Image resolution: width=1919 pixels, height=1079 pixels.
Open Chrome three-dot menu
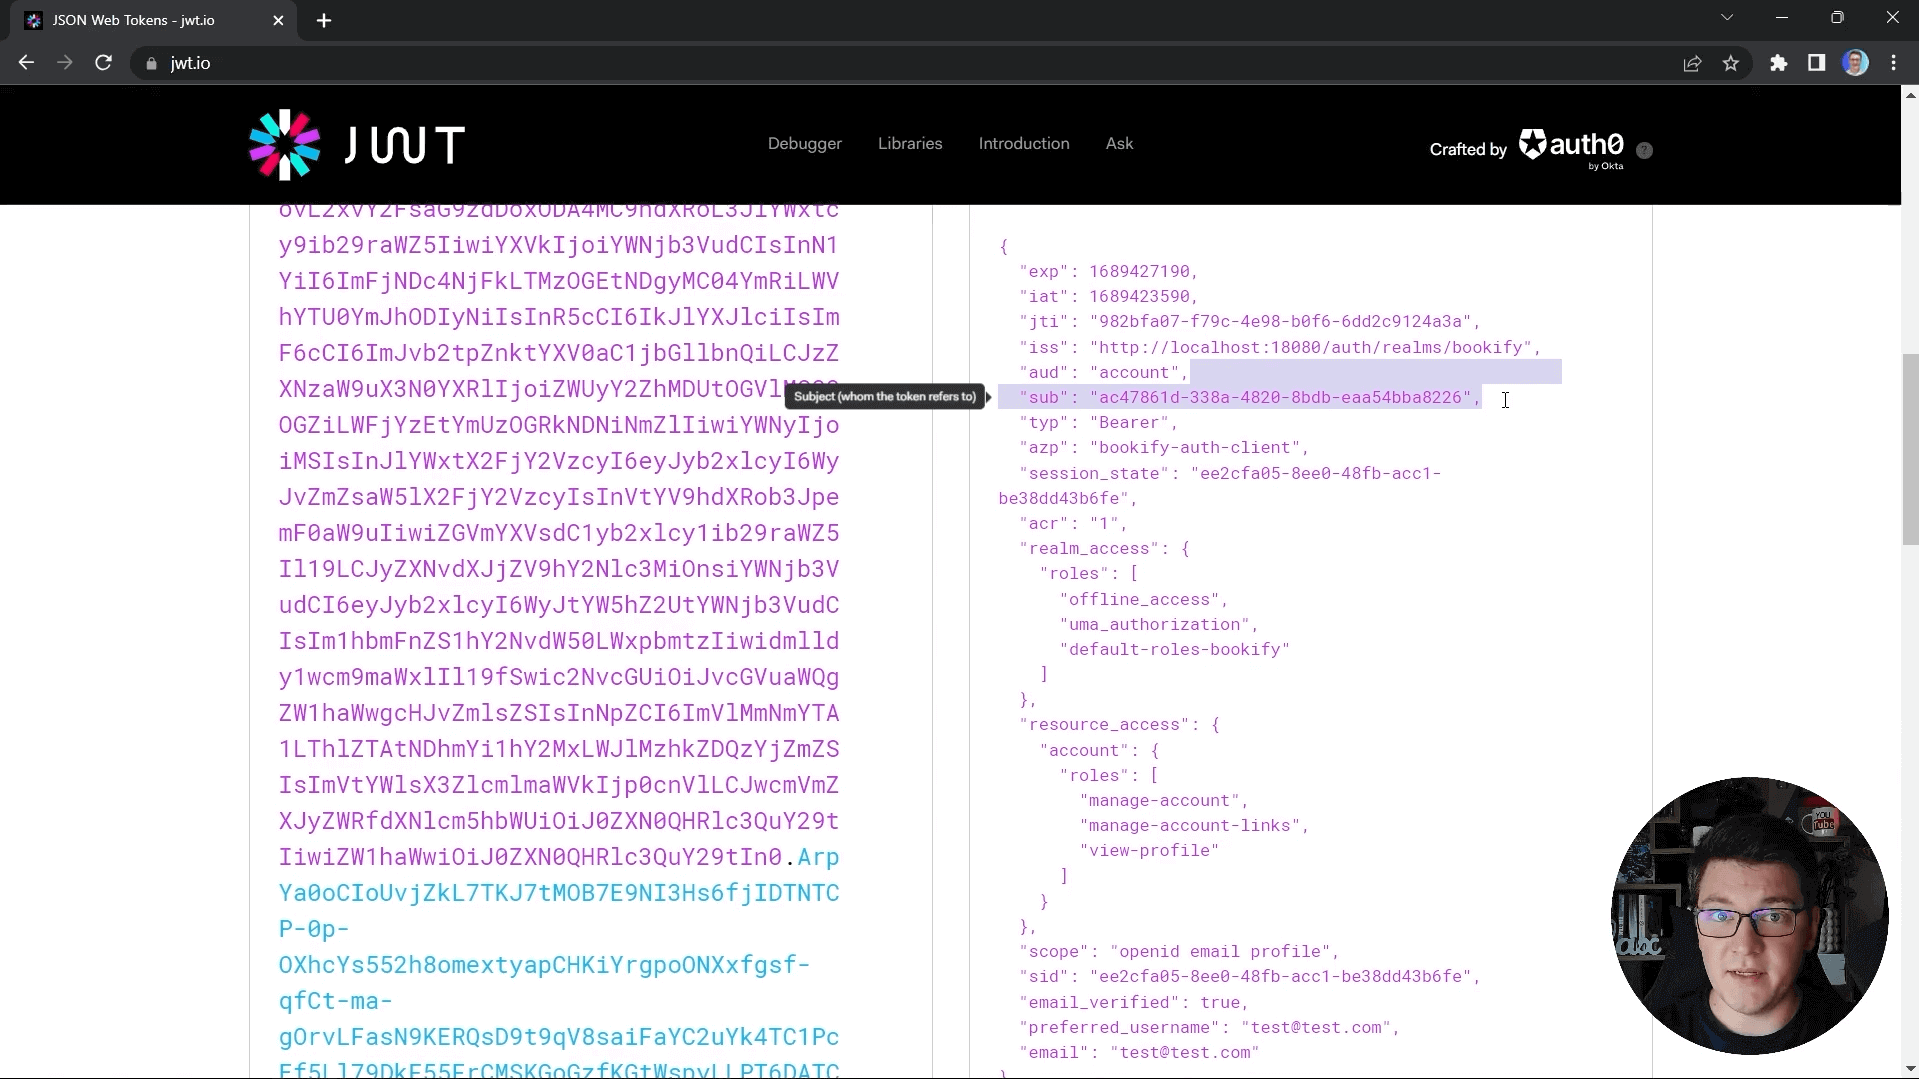tap(1893, 63)
